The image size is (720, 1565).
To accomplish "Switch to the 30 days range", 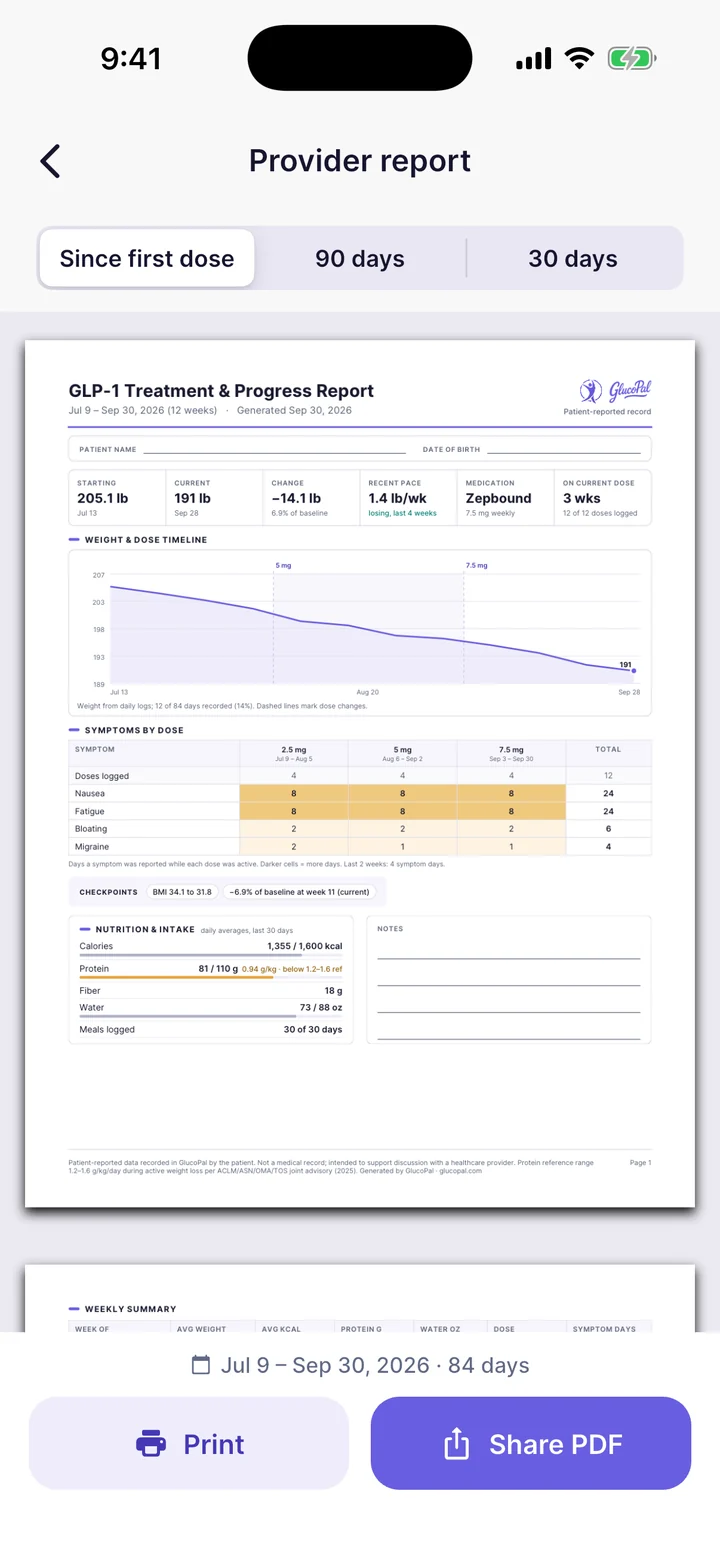I will coord(573,259).
